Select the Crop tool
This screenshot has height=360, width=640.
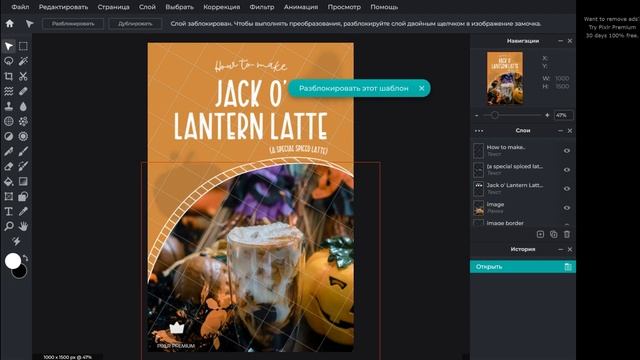click(x=9, y=76)
